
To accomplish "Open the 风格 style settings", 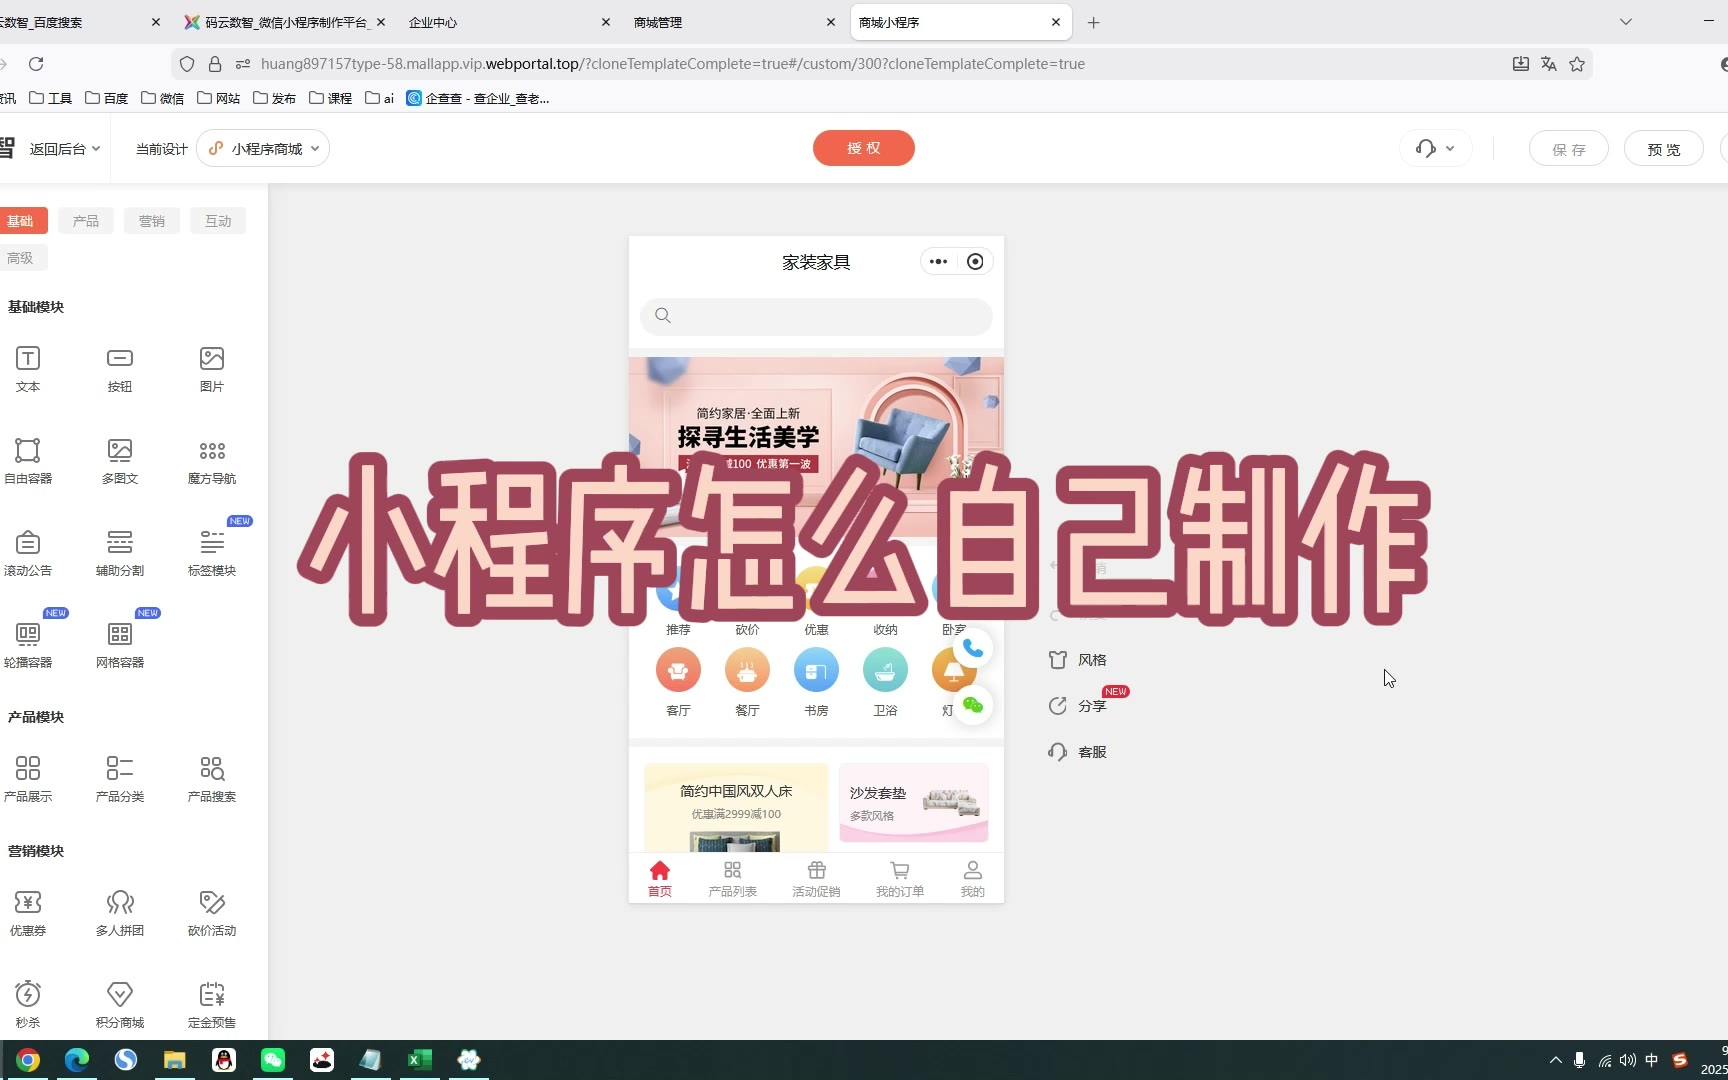I will (1078, 660).
